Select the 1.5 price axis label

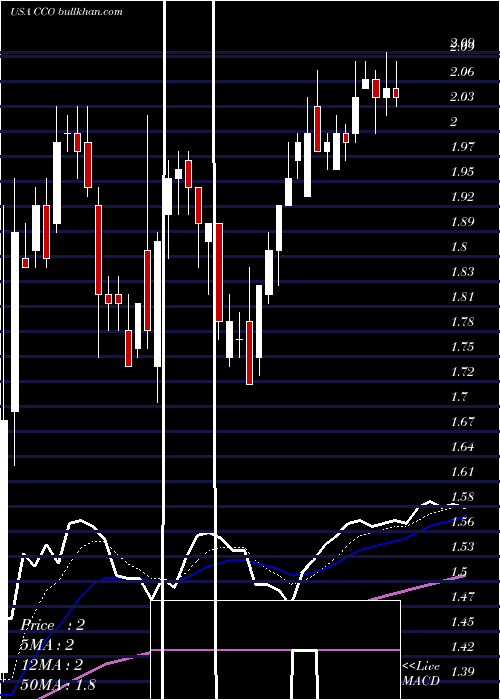459,571
